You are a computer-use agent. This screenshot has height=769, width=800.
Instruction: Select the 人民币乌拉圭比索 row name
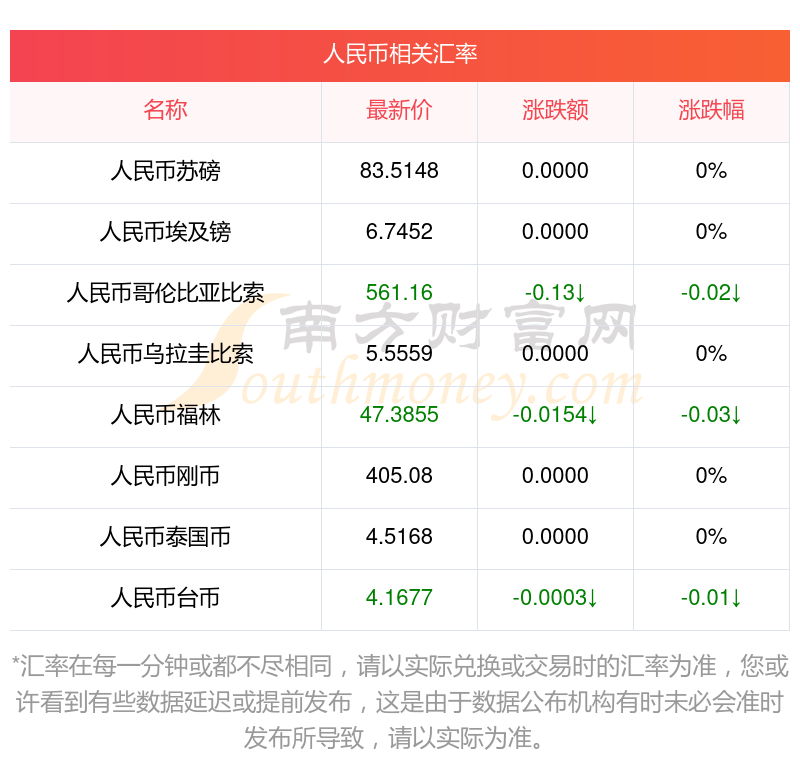tap(165, 354)
